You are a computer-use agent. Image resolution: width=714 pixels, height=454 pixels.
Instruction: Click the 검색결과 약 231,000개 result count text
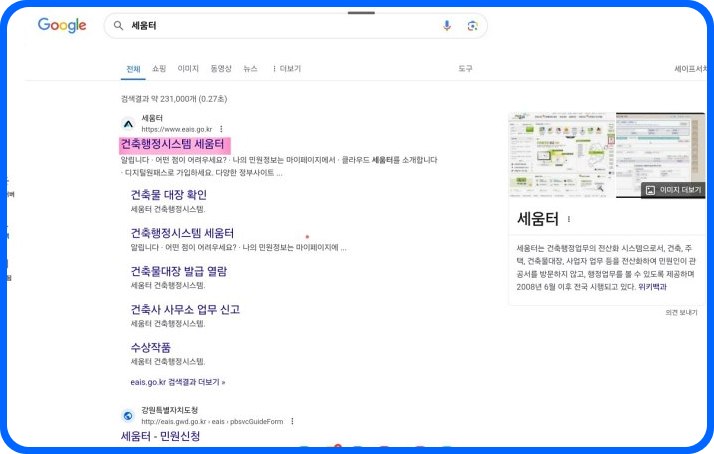(x=174, y=99)
